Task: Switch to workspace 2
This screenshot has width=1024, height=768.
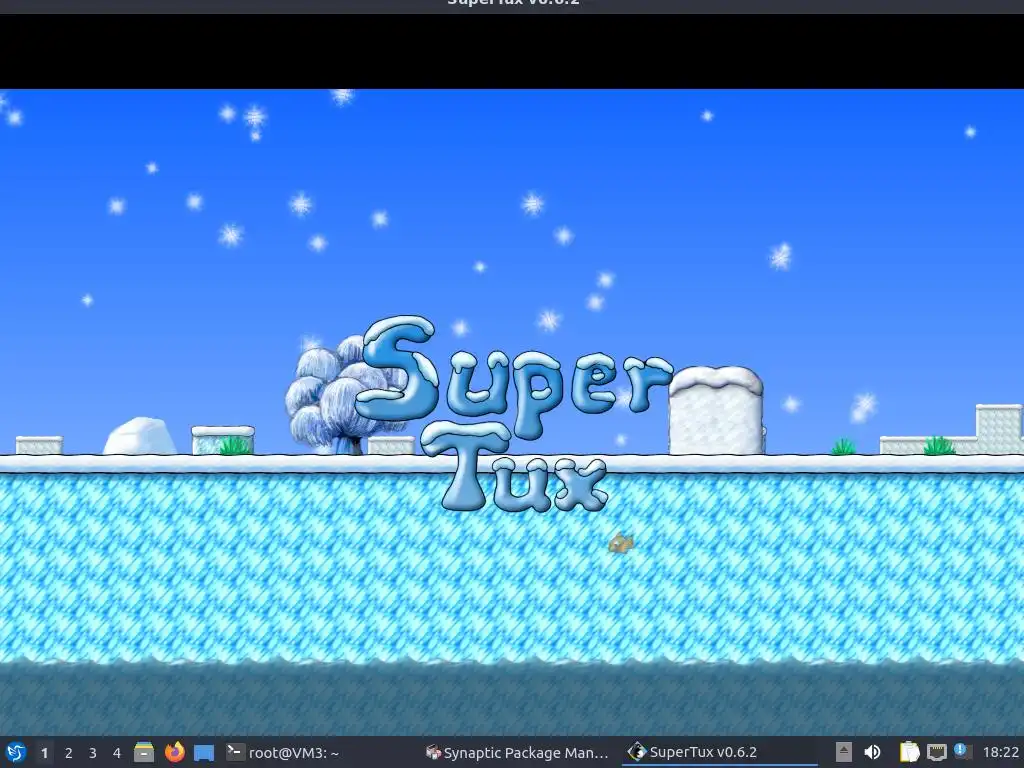Action: (69, 753)
